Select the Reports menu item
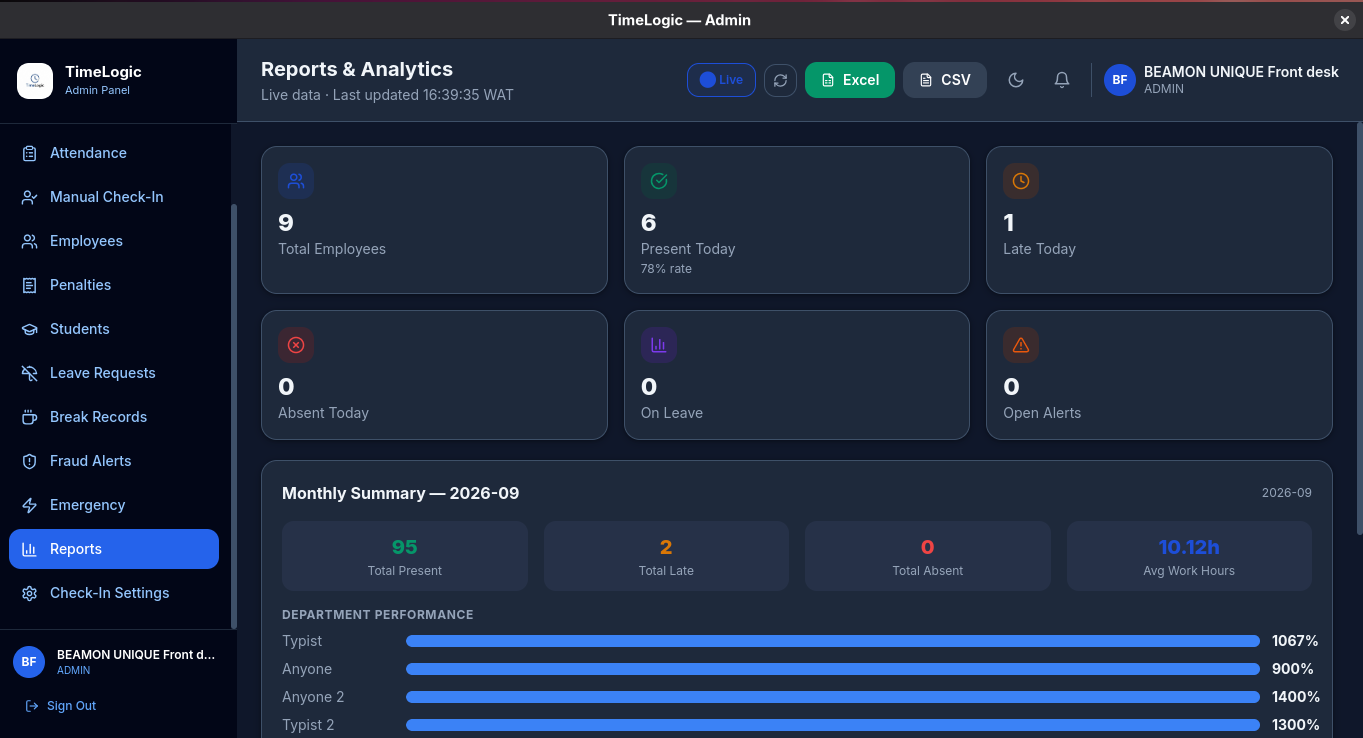 (x=114, y=549)
